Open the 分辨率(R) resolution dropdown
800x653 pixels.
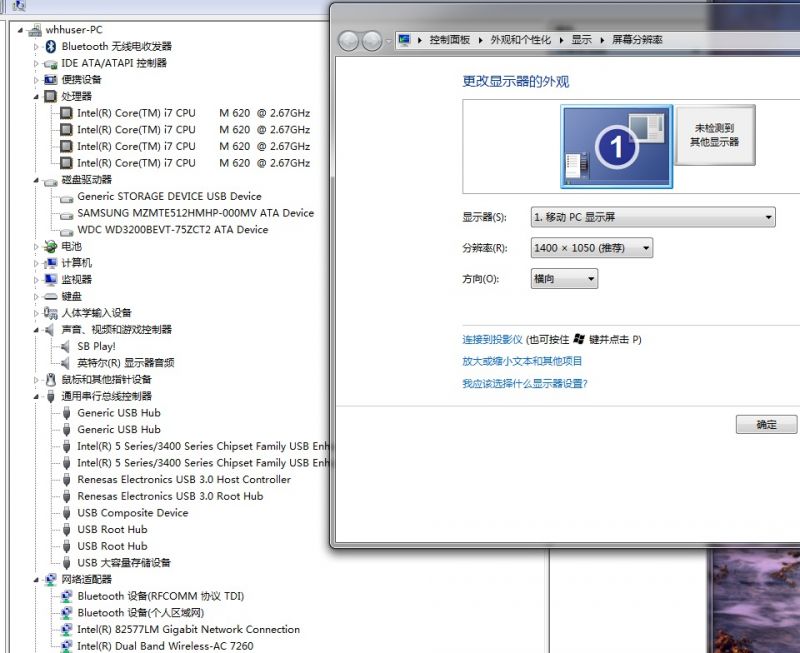[x=592, y=248]
